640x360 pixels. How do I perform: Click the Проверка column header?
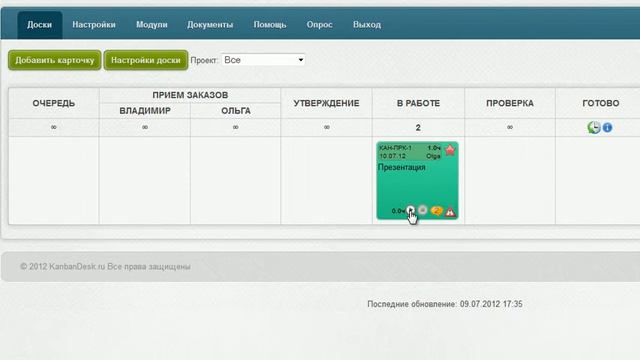pos(510,103)
